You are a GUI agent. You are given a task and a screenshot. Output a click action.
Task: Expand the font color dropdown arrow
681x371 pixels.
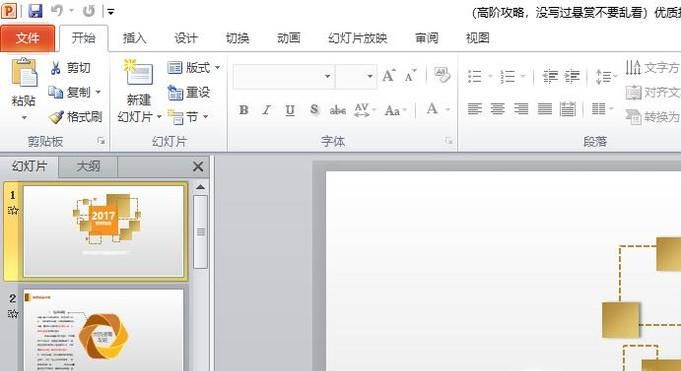click(448, 110)
